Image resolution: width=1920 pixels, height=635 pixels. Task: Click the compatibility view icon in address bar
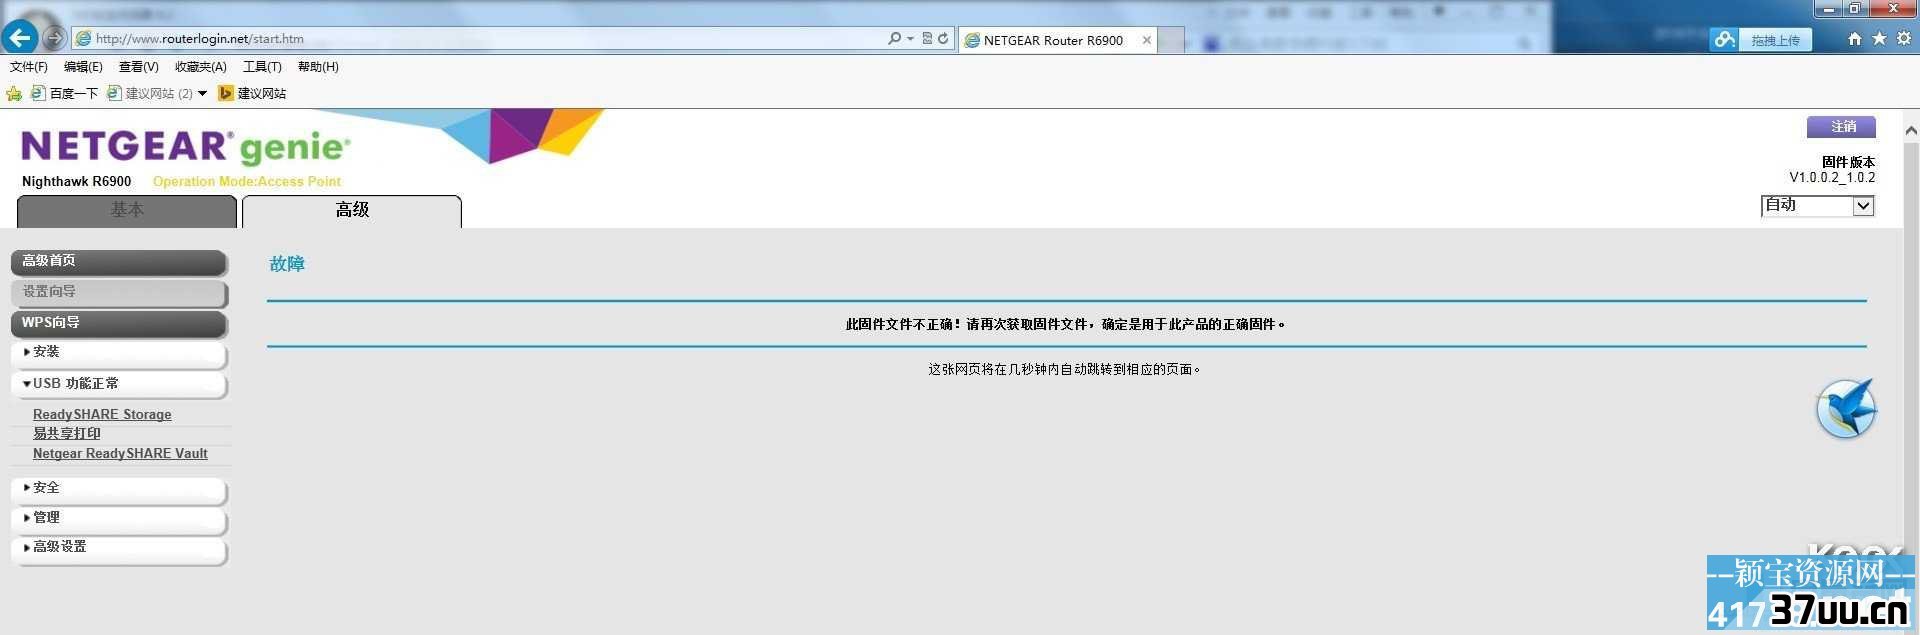click(927, 38)
